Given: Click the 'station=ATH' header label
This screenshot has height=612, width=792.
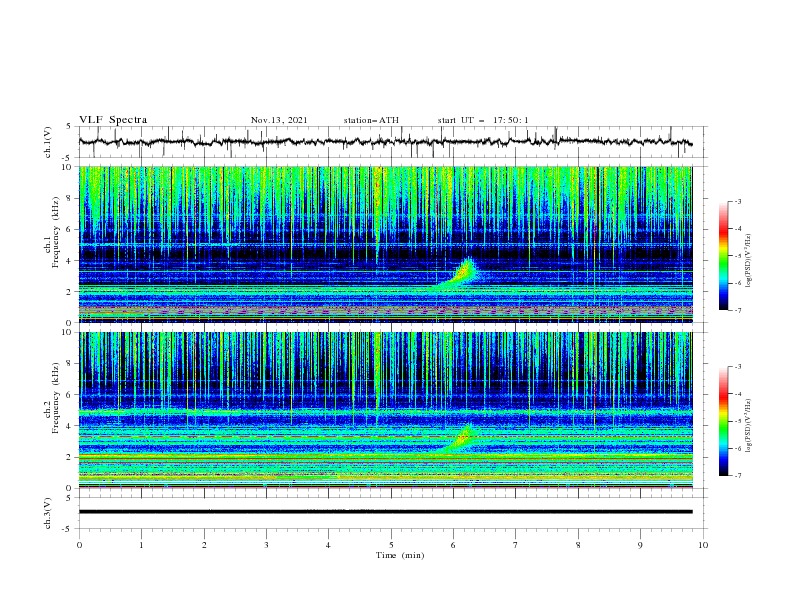Looking at the screenshot, I should (x=371, y=120).
